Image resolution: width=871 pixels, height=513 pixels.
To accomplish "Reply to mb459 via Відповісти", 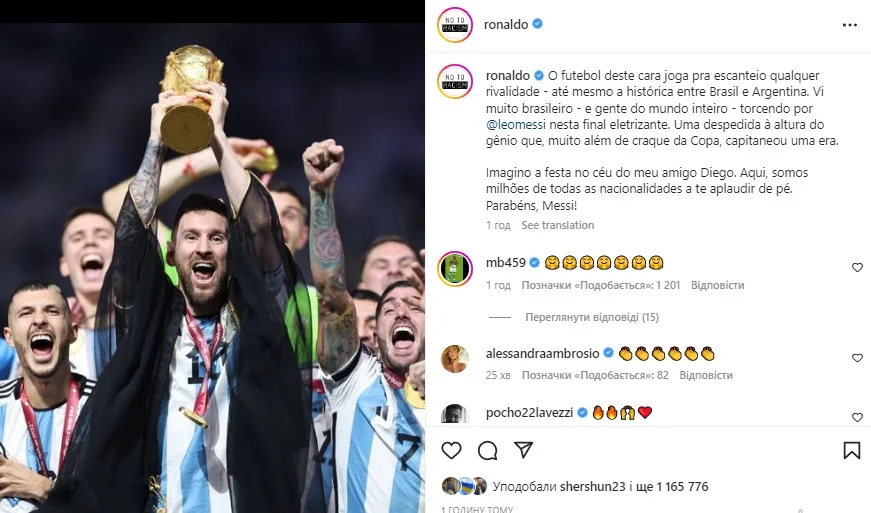I will pos(717,285).
